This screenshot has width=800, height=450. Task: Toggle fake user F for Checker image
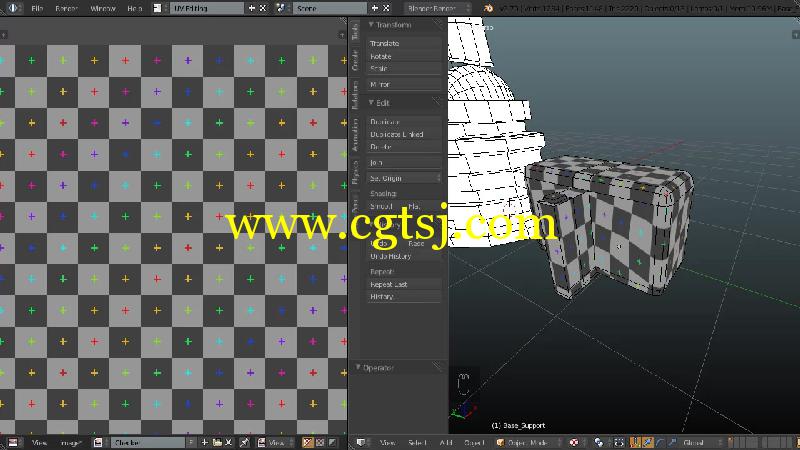pyautogui.click(x=191, y=442)
